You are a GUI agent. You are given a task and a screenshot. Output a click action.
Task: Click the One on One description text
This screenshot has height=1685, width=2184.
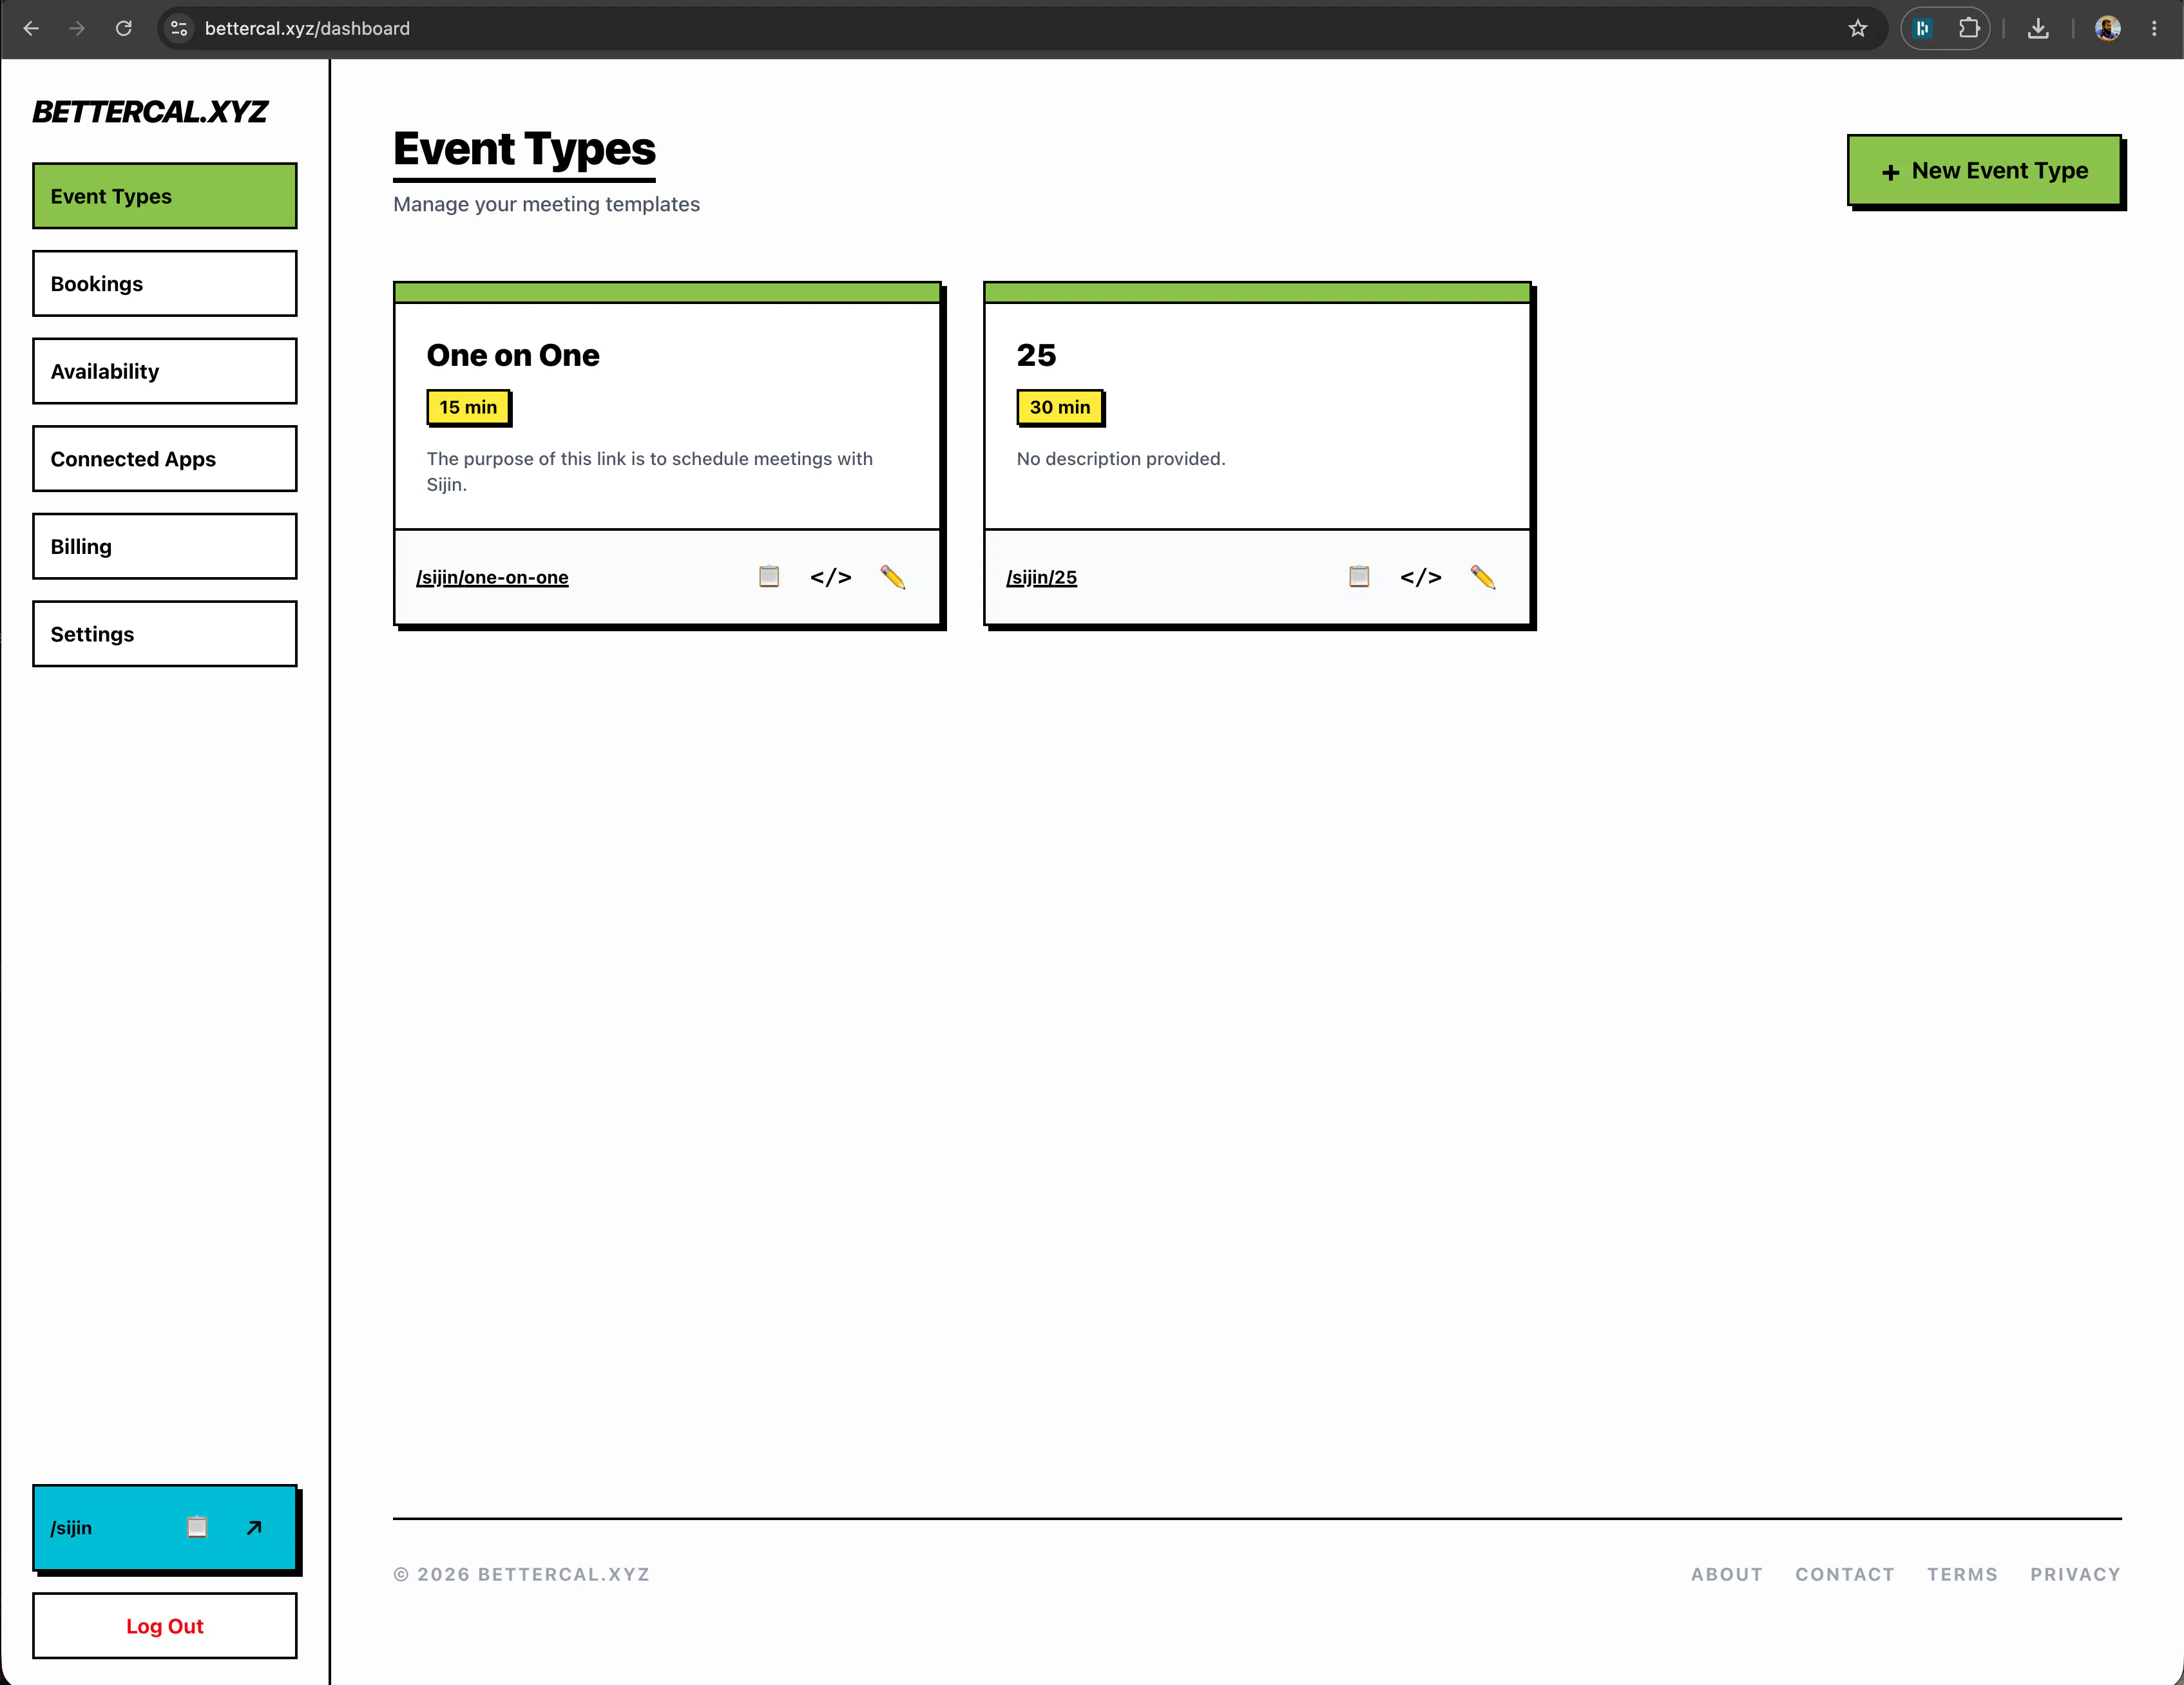[x=649, y=471]
